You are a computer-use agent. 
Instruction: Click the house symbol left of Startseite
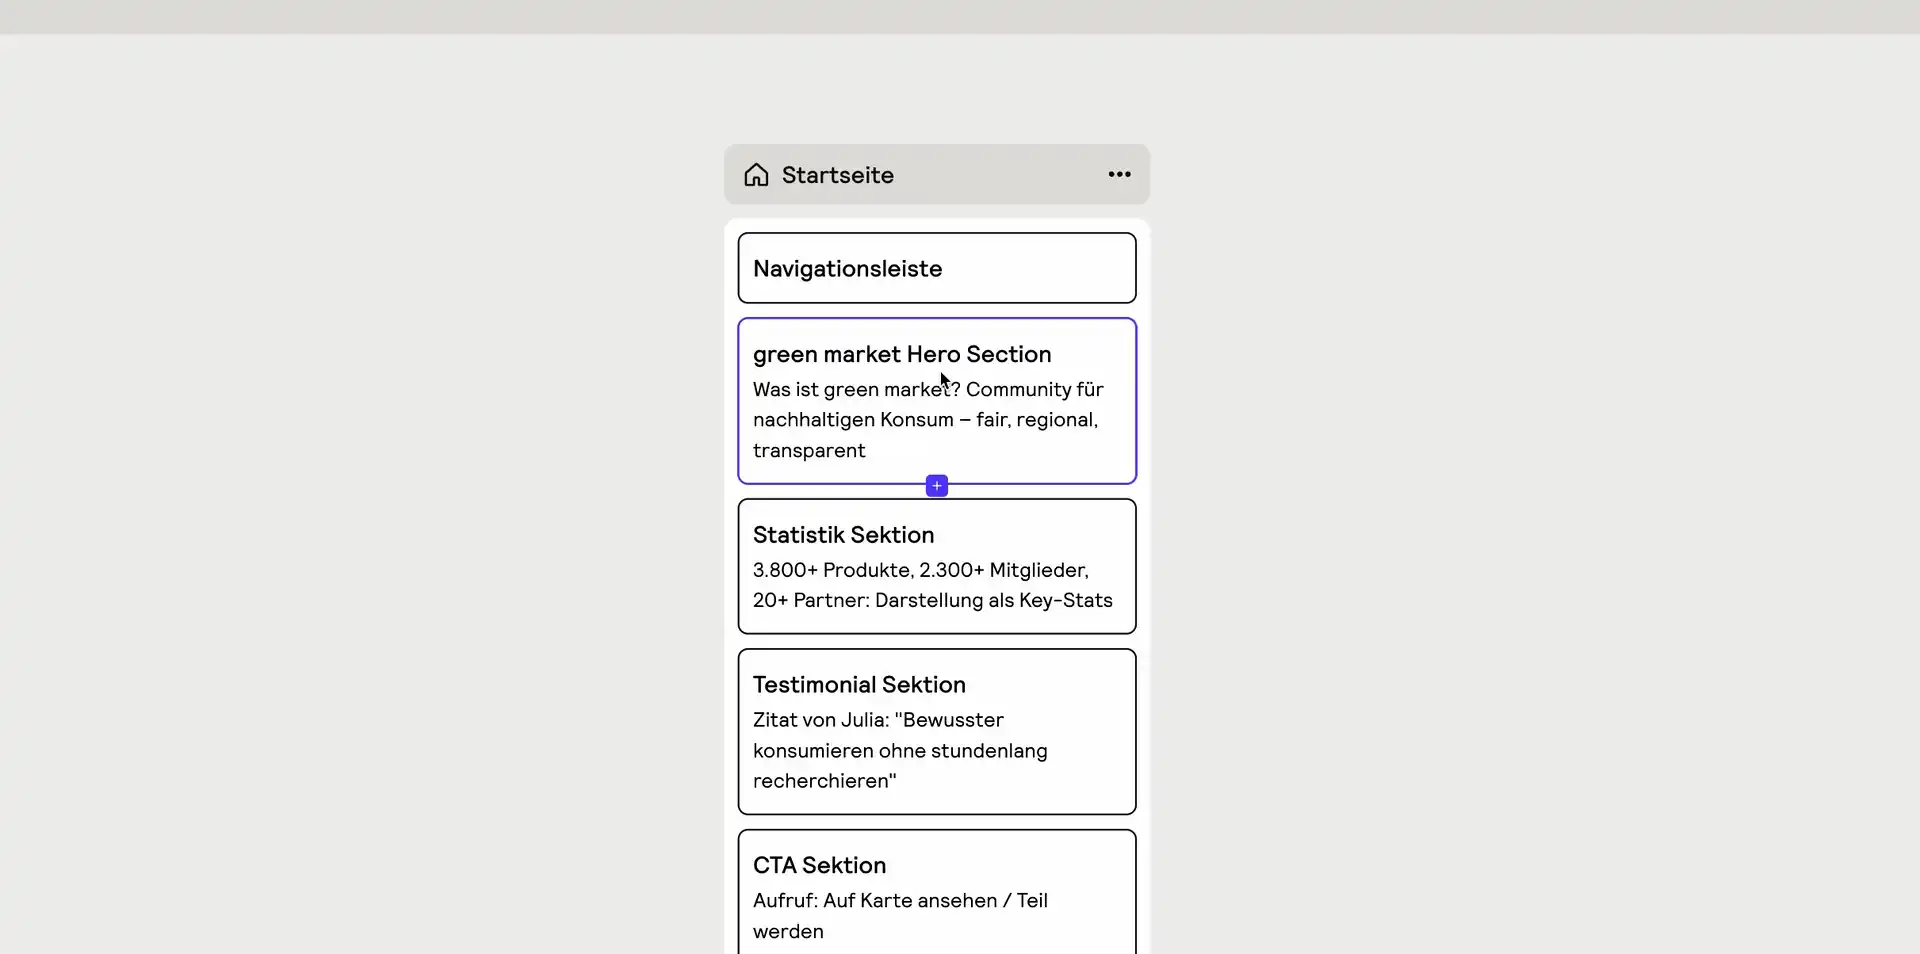point(756,174)
